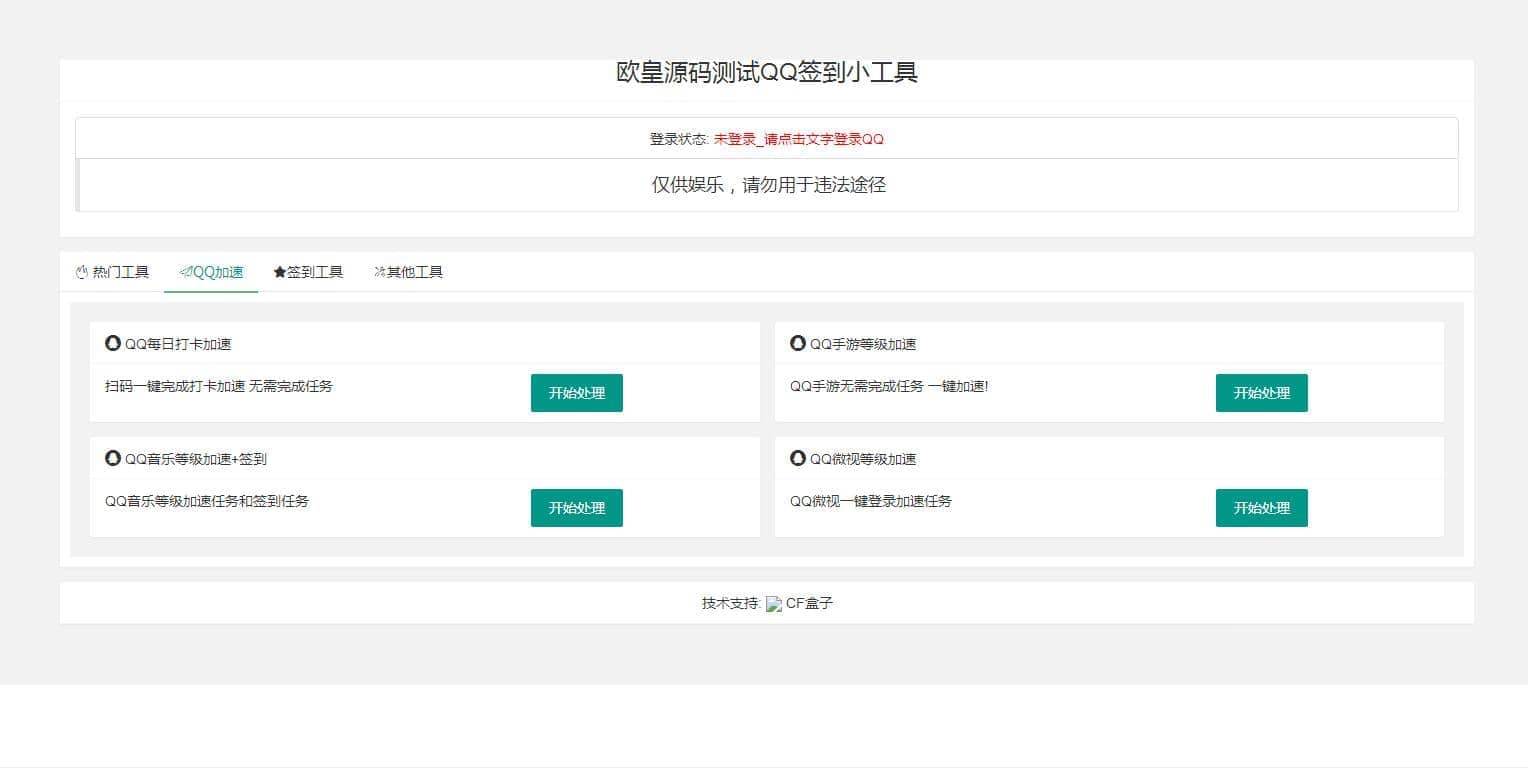1528x768 pixels.
Task: Select the 其他工具 tab
Action: (408, 272)
